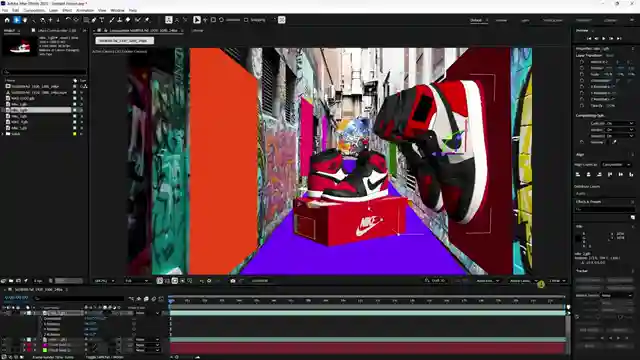
Task: Click the timeline current time indicator
Action: pos(171,301)
